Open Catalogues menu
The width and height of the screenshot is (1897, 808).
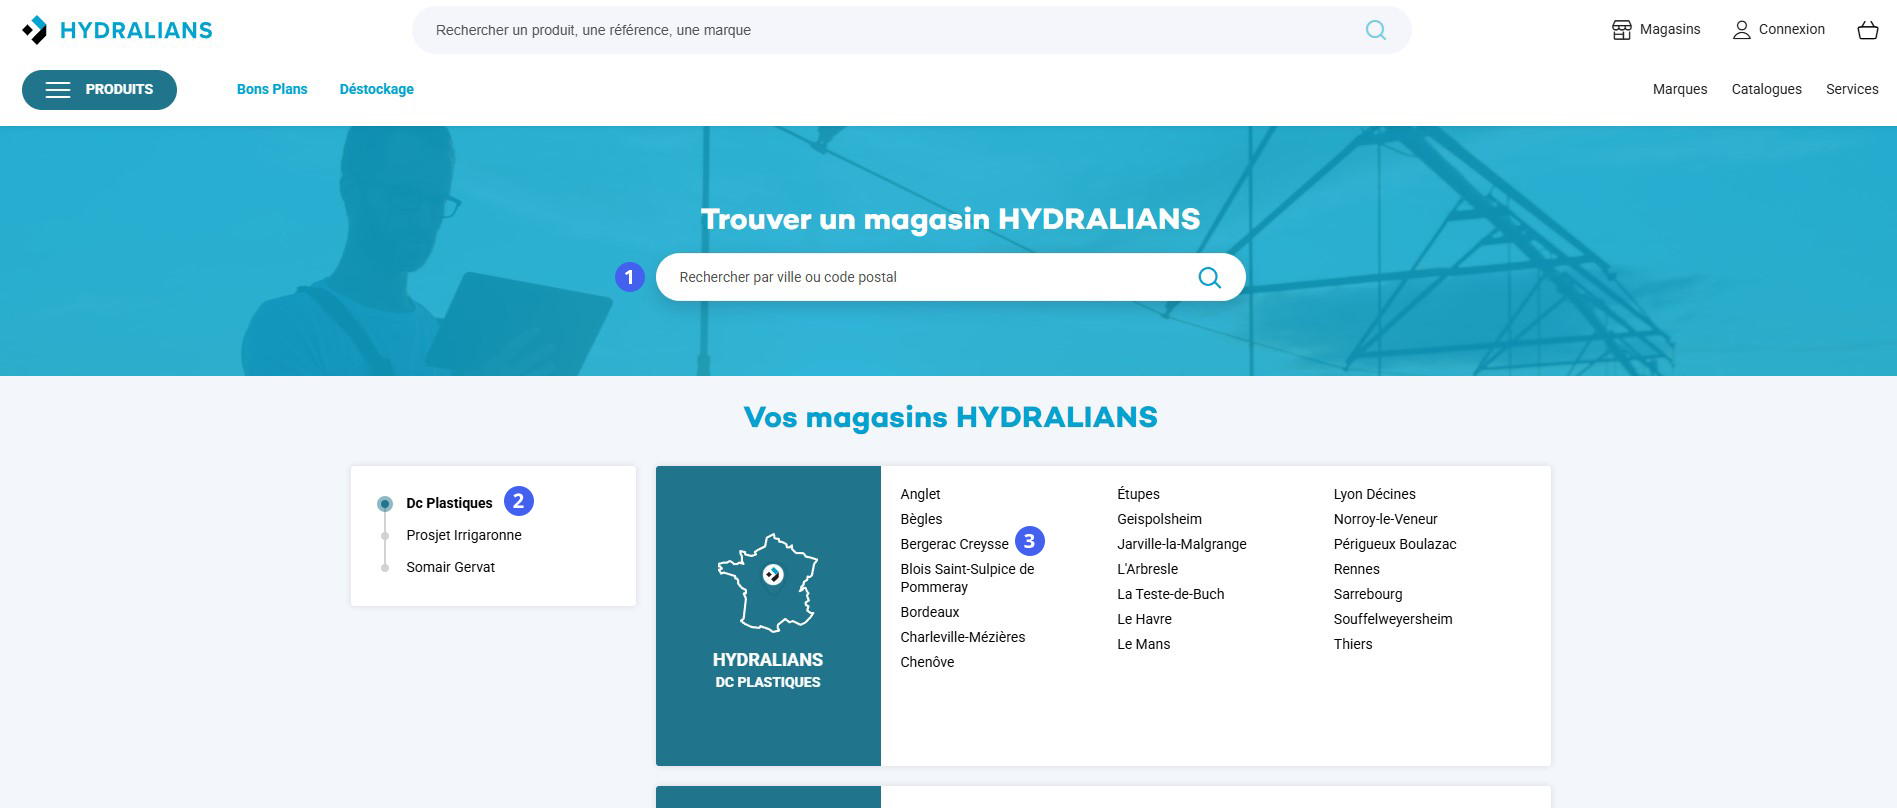(x=1766, y=89)
